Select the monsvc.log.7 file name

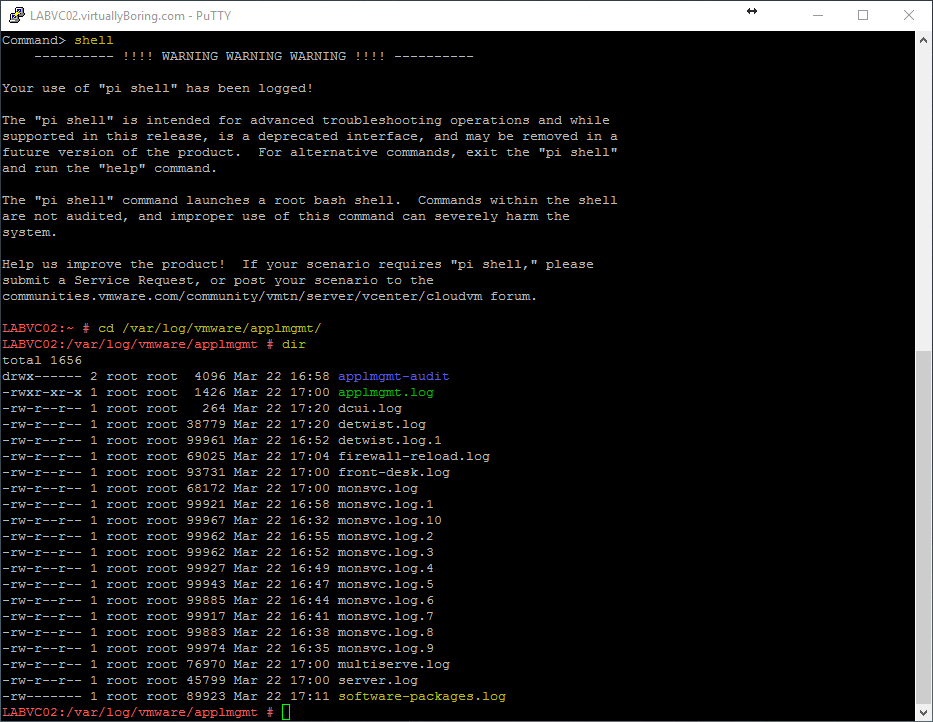coord(386,617)
